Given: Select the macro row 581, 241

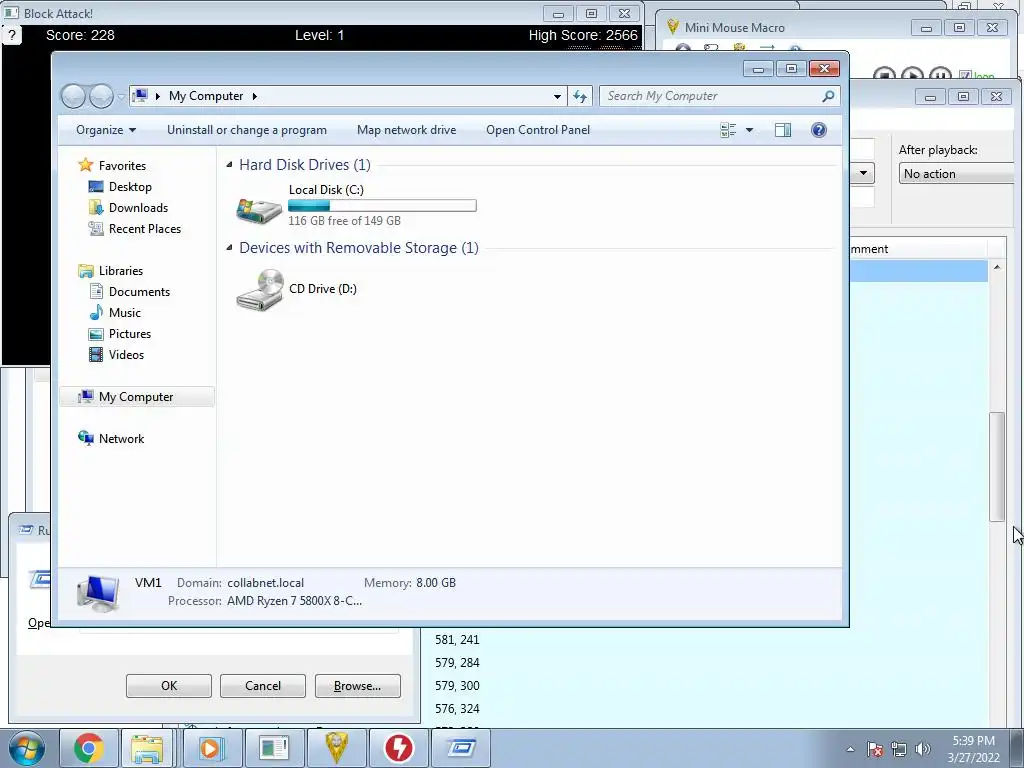Looking at the screenshot, I should [457, 640].
